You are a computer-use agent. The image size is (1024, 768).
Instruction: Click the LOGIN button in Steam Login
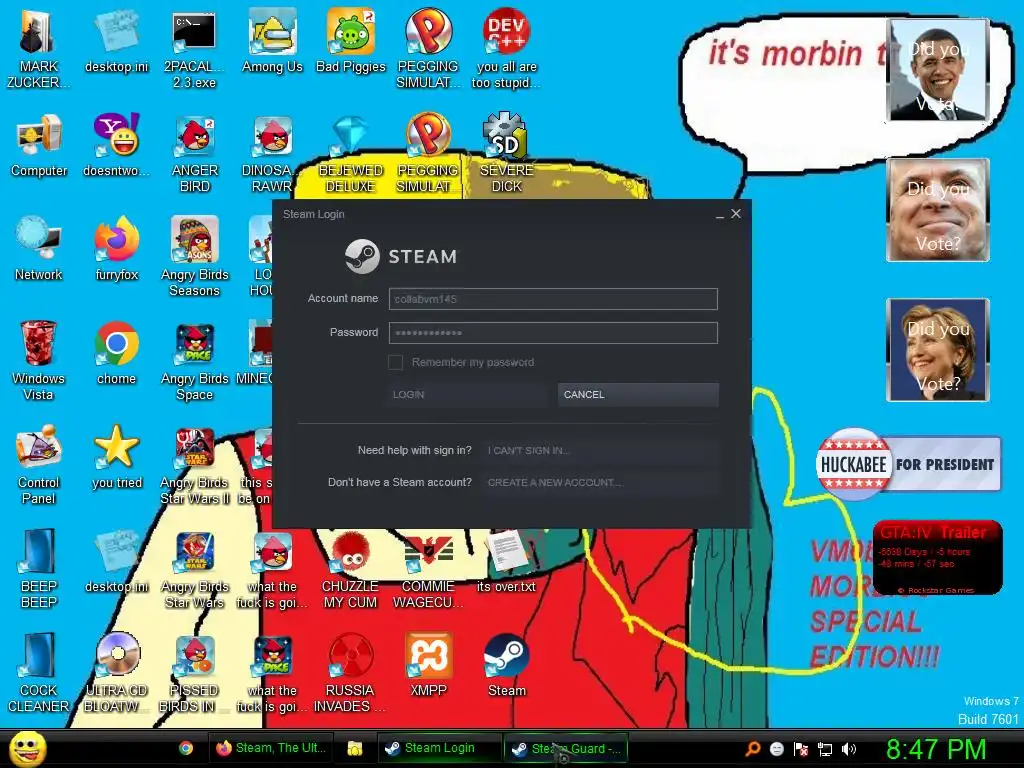coord(466,394)
